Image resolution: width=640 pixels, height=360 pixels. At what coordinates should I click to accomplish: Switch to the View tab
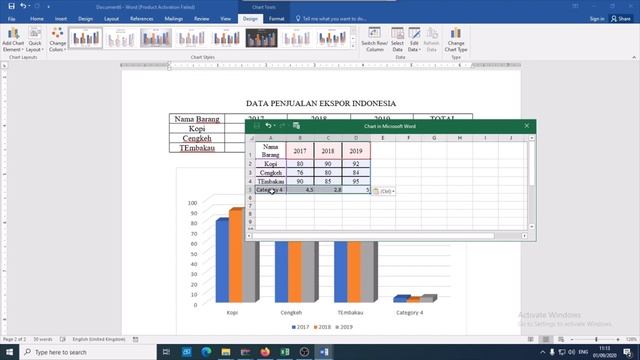[225, 19]
